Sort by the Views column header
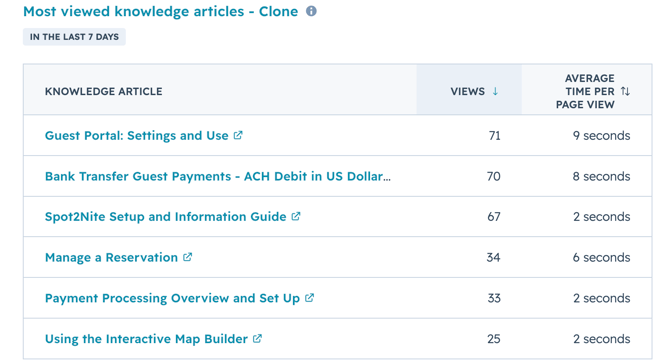This screenshot has width=670, height=362. [x=467, y=91]
